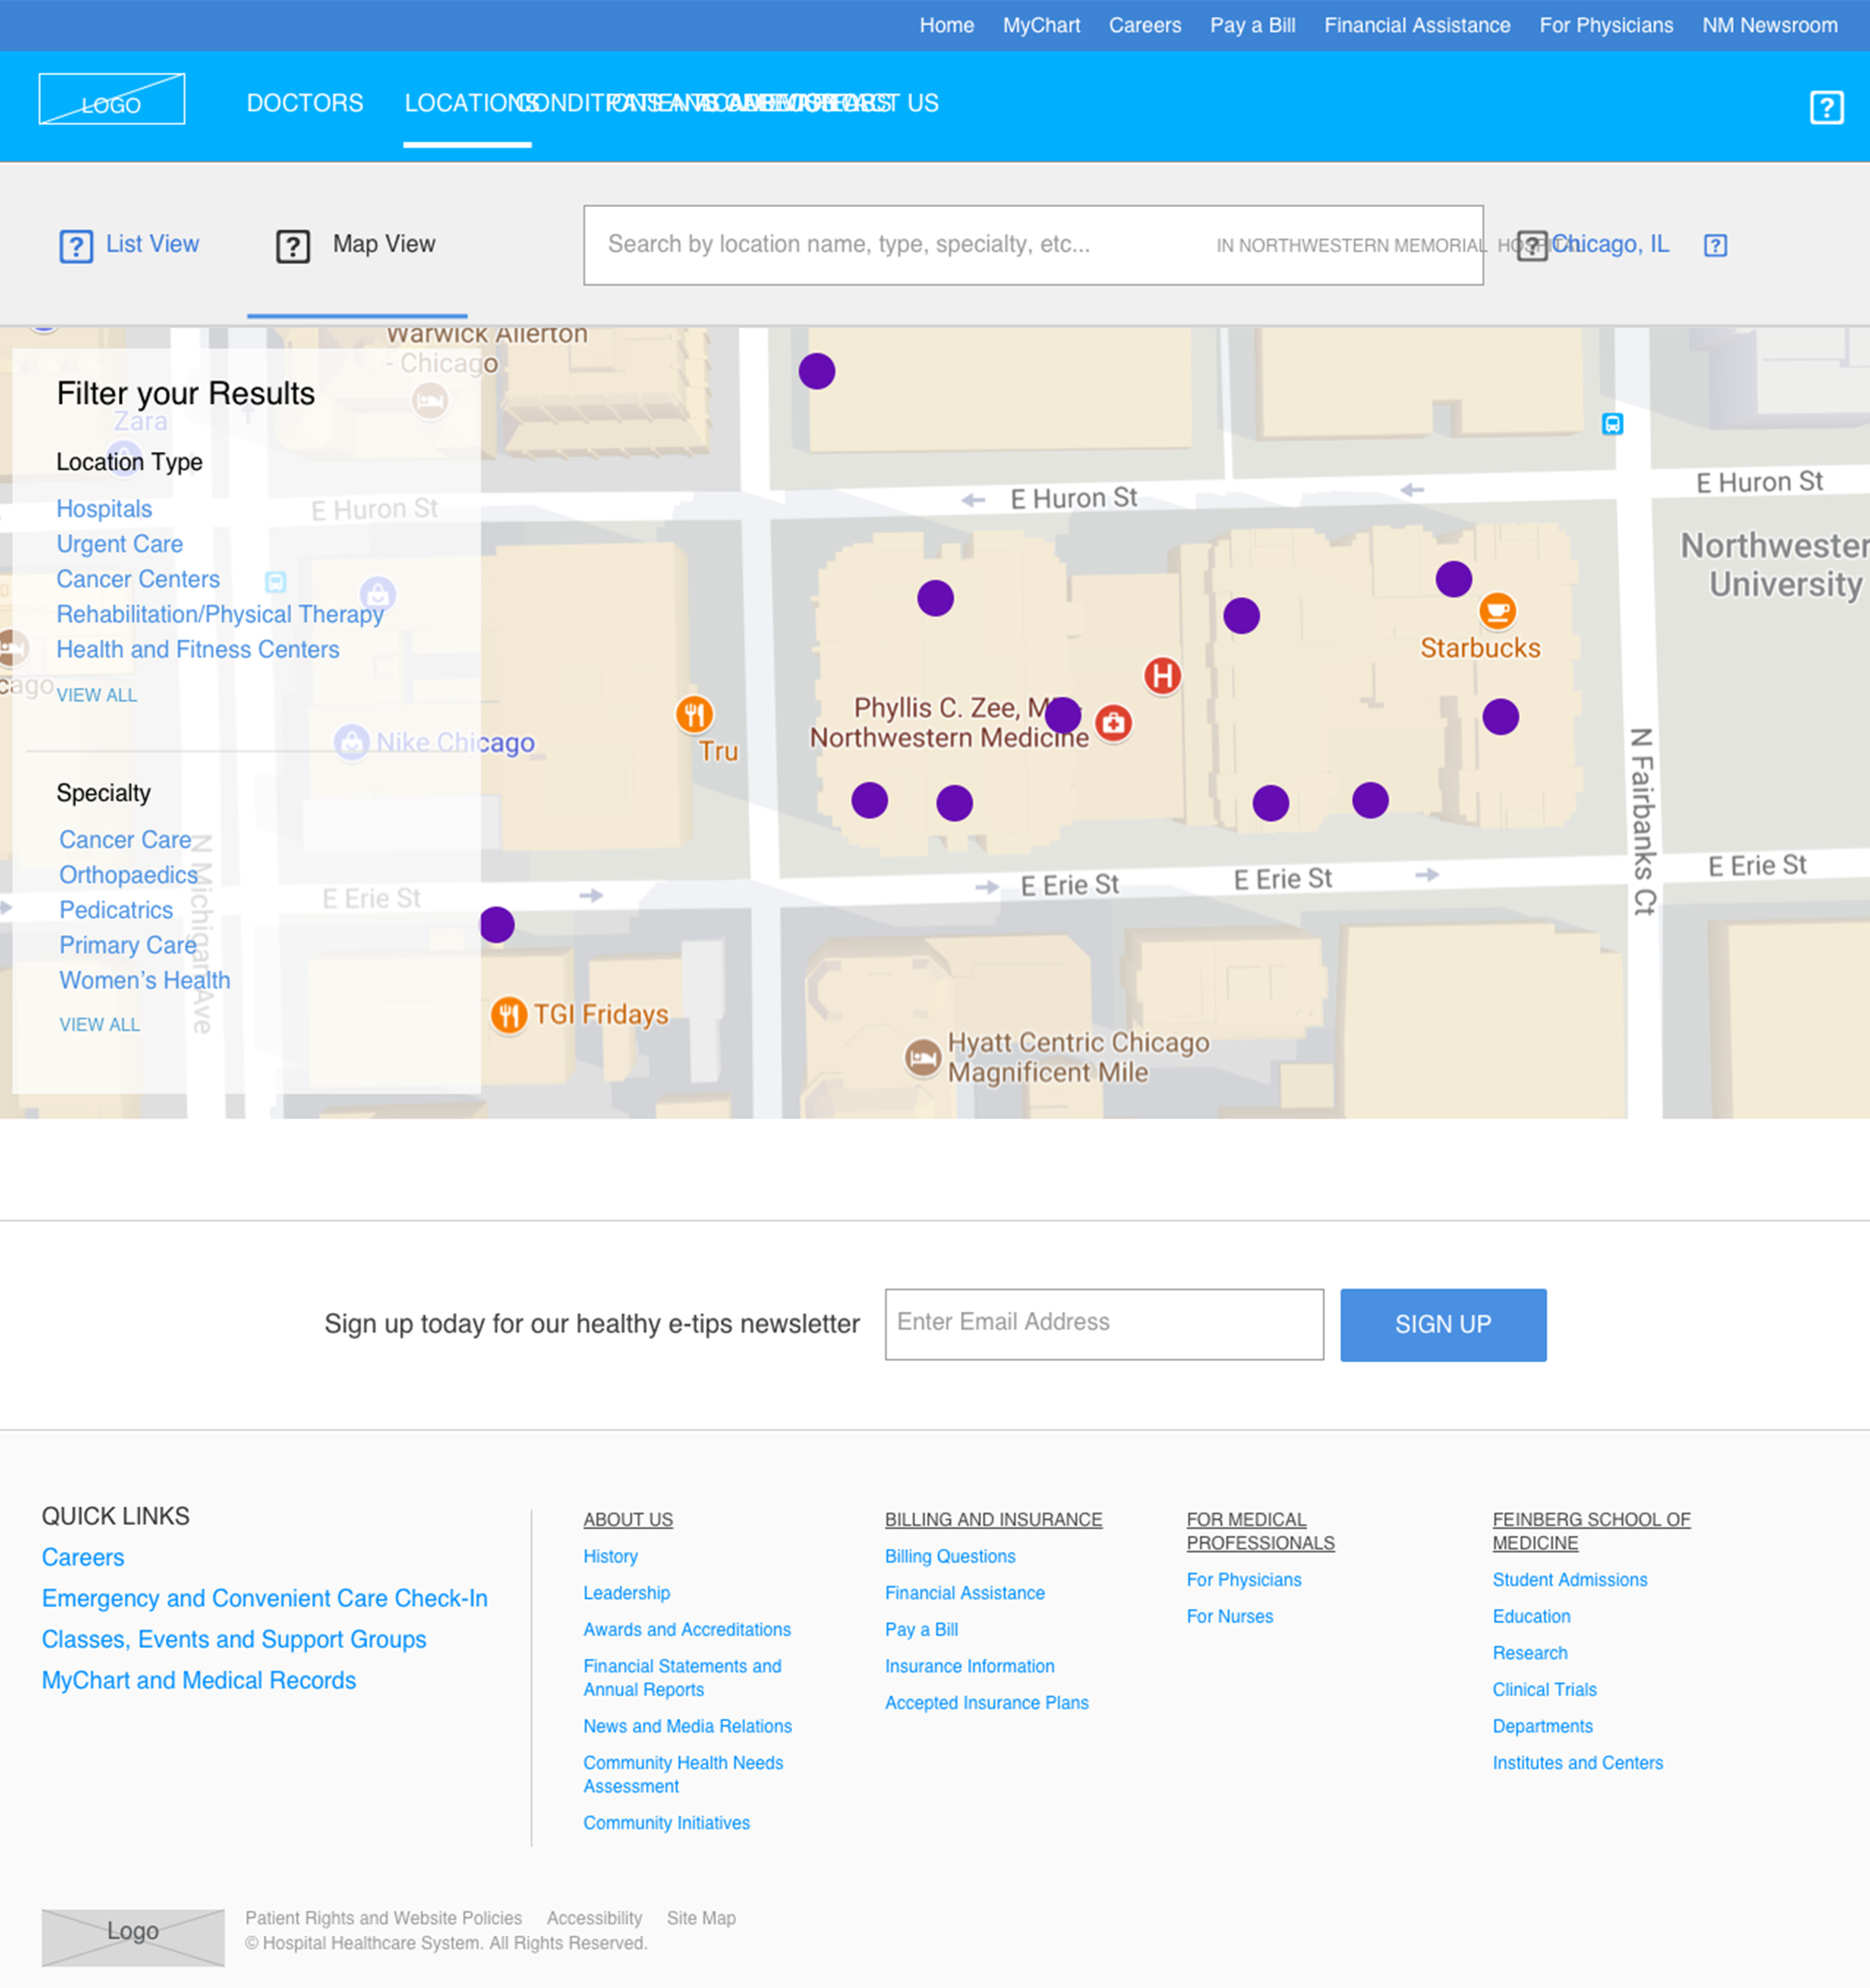Screen dimensions: 1870x1988
Task: Click the Hyatt Centric hotel map icon
Action: point(922,1057)
